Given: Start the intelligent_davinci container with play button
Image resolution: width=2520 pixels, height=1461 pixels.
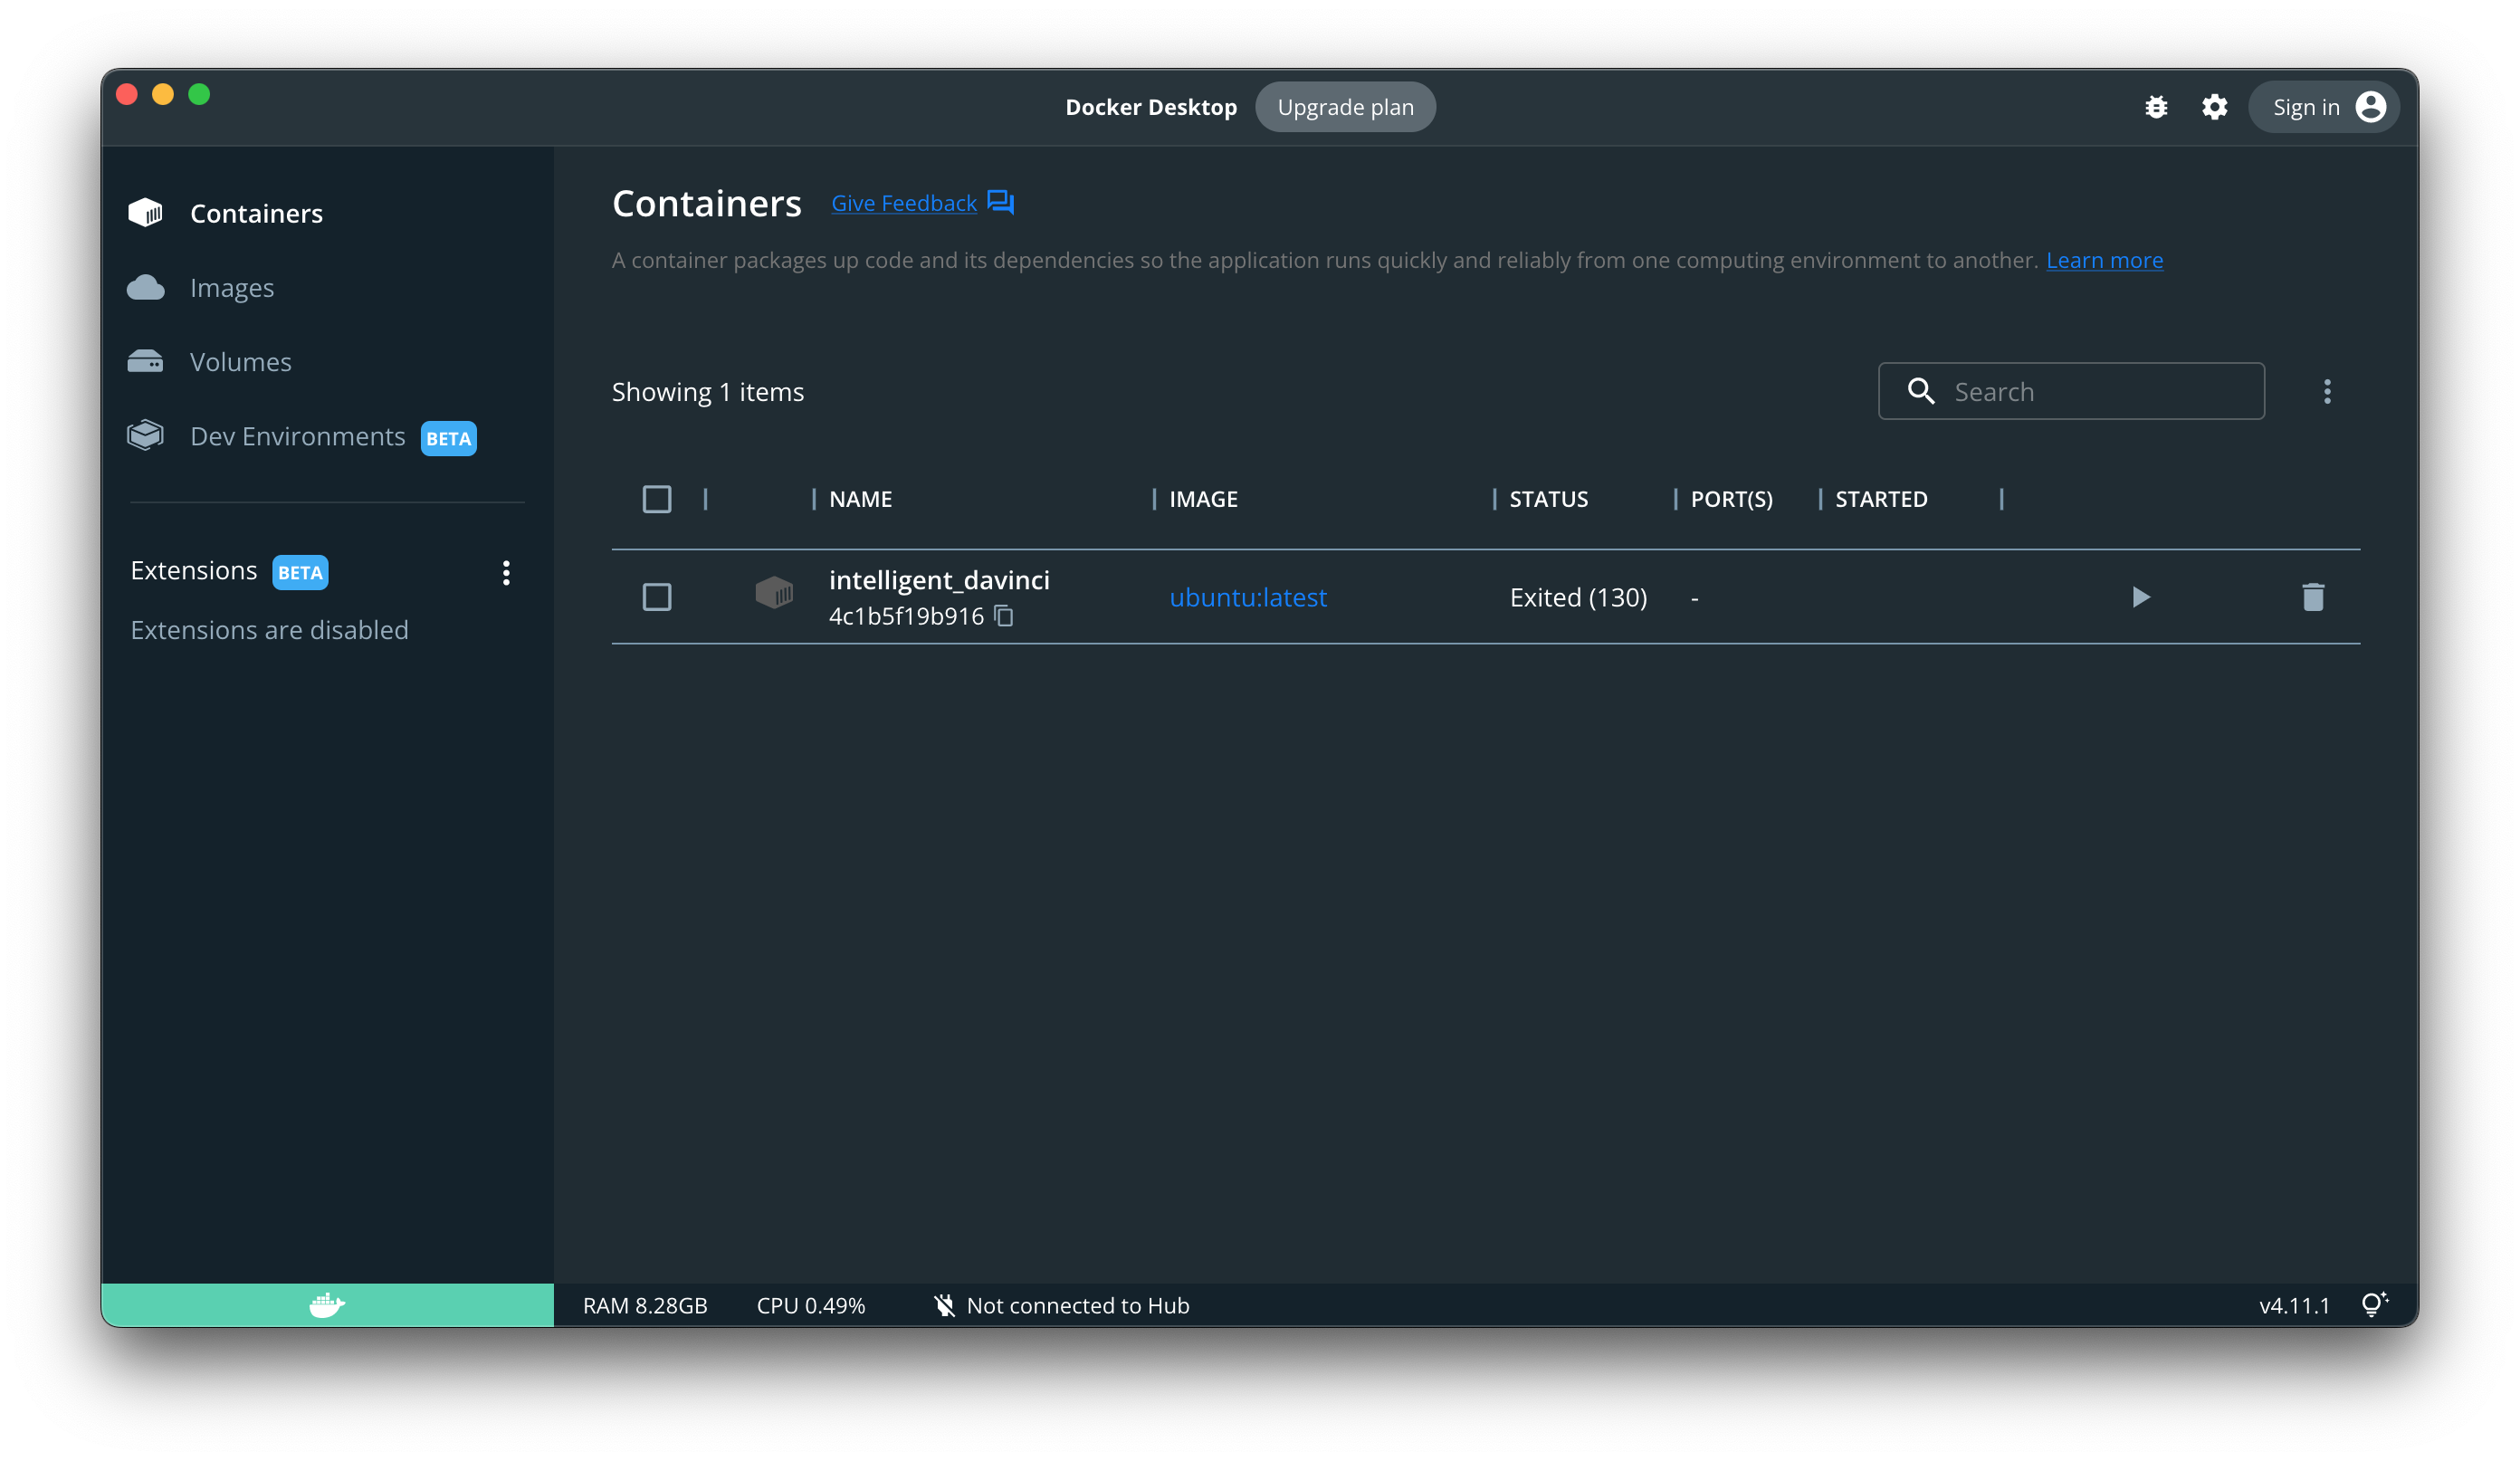Looking at the screenshot, I should click(x=2140, y=597).
